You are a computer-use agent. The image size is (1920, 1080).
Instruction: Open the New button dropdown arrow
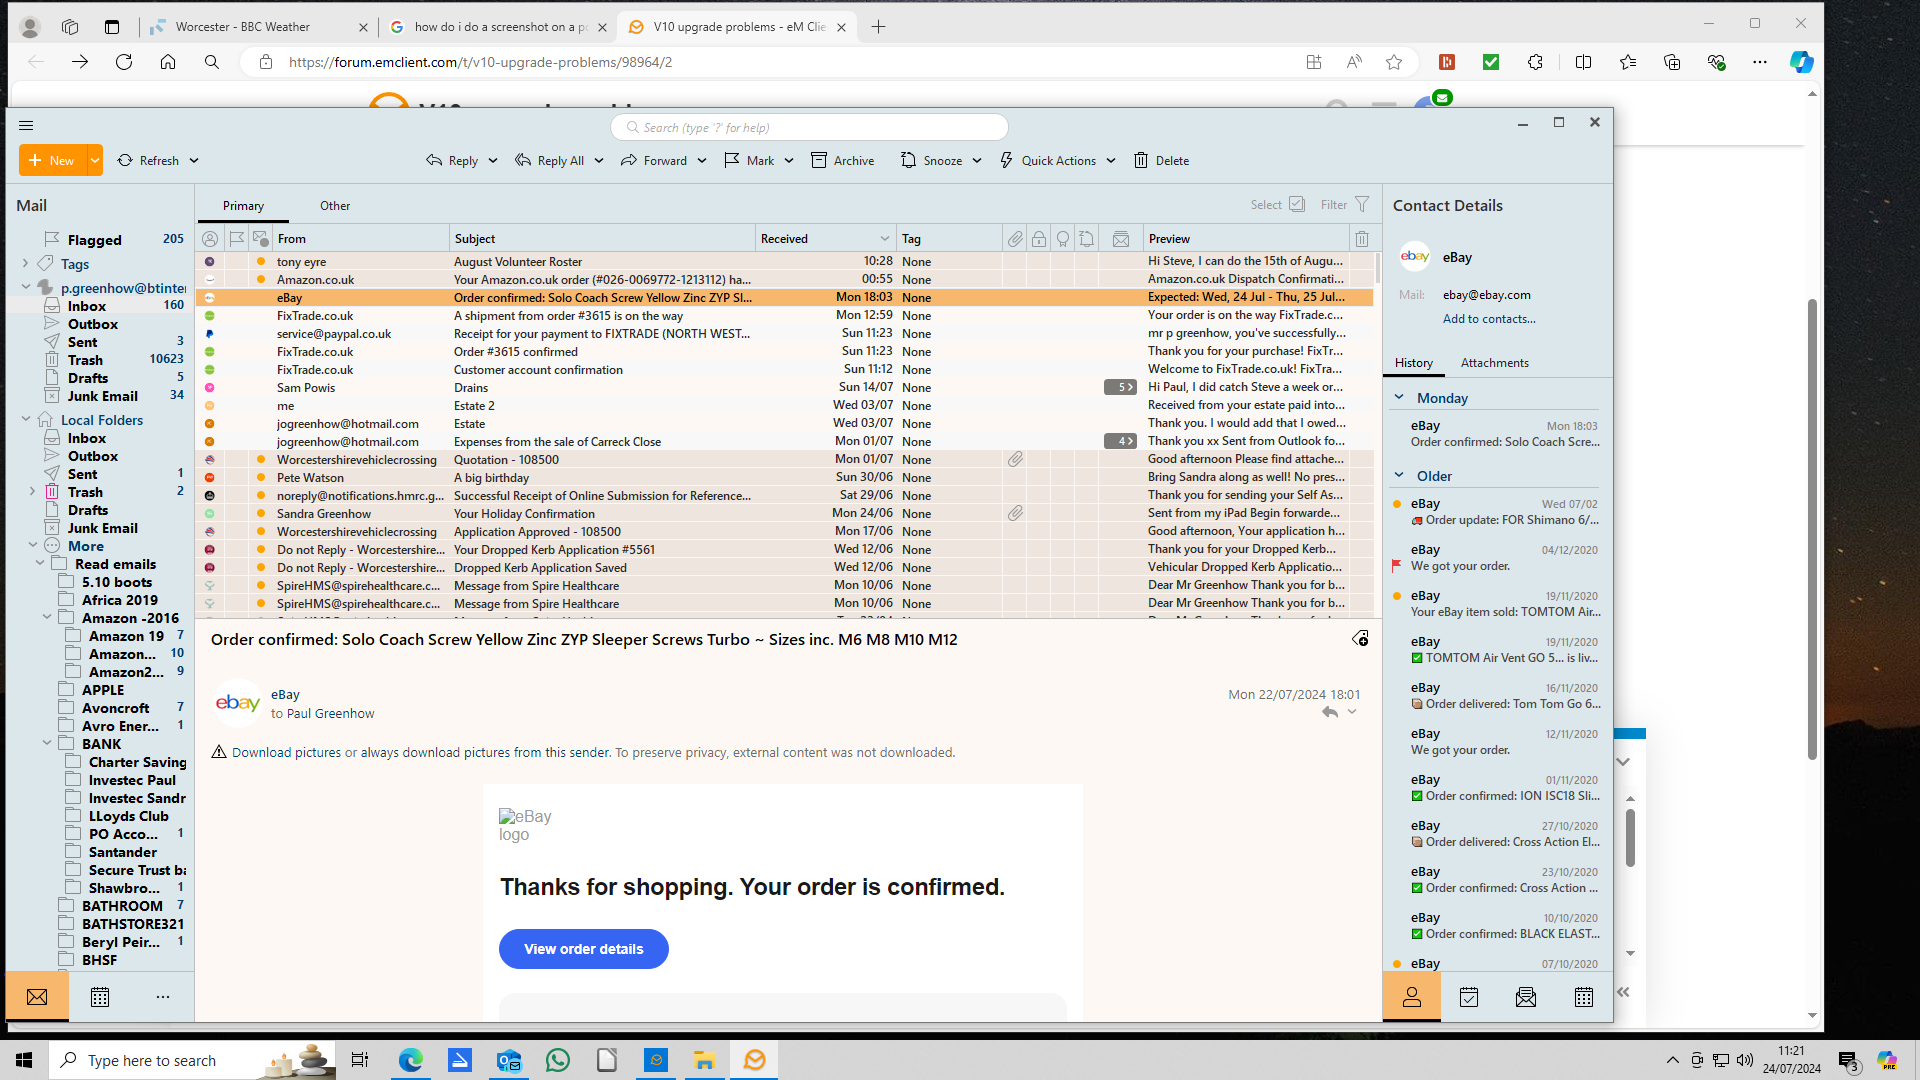tap(95, 160)
